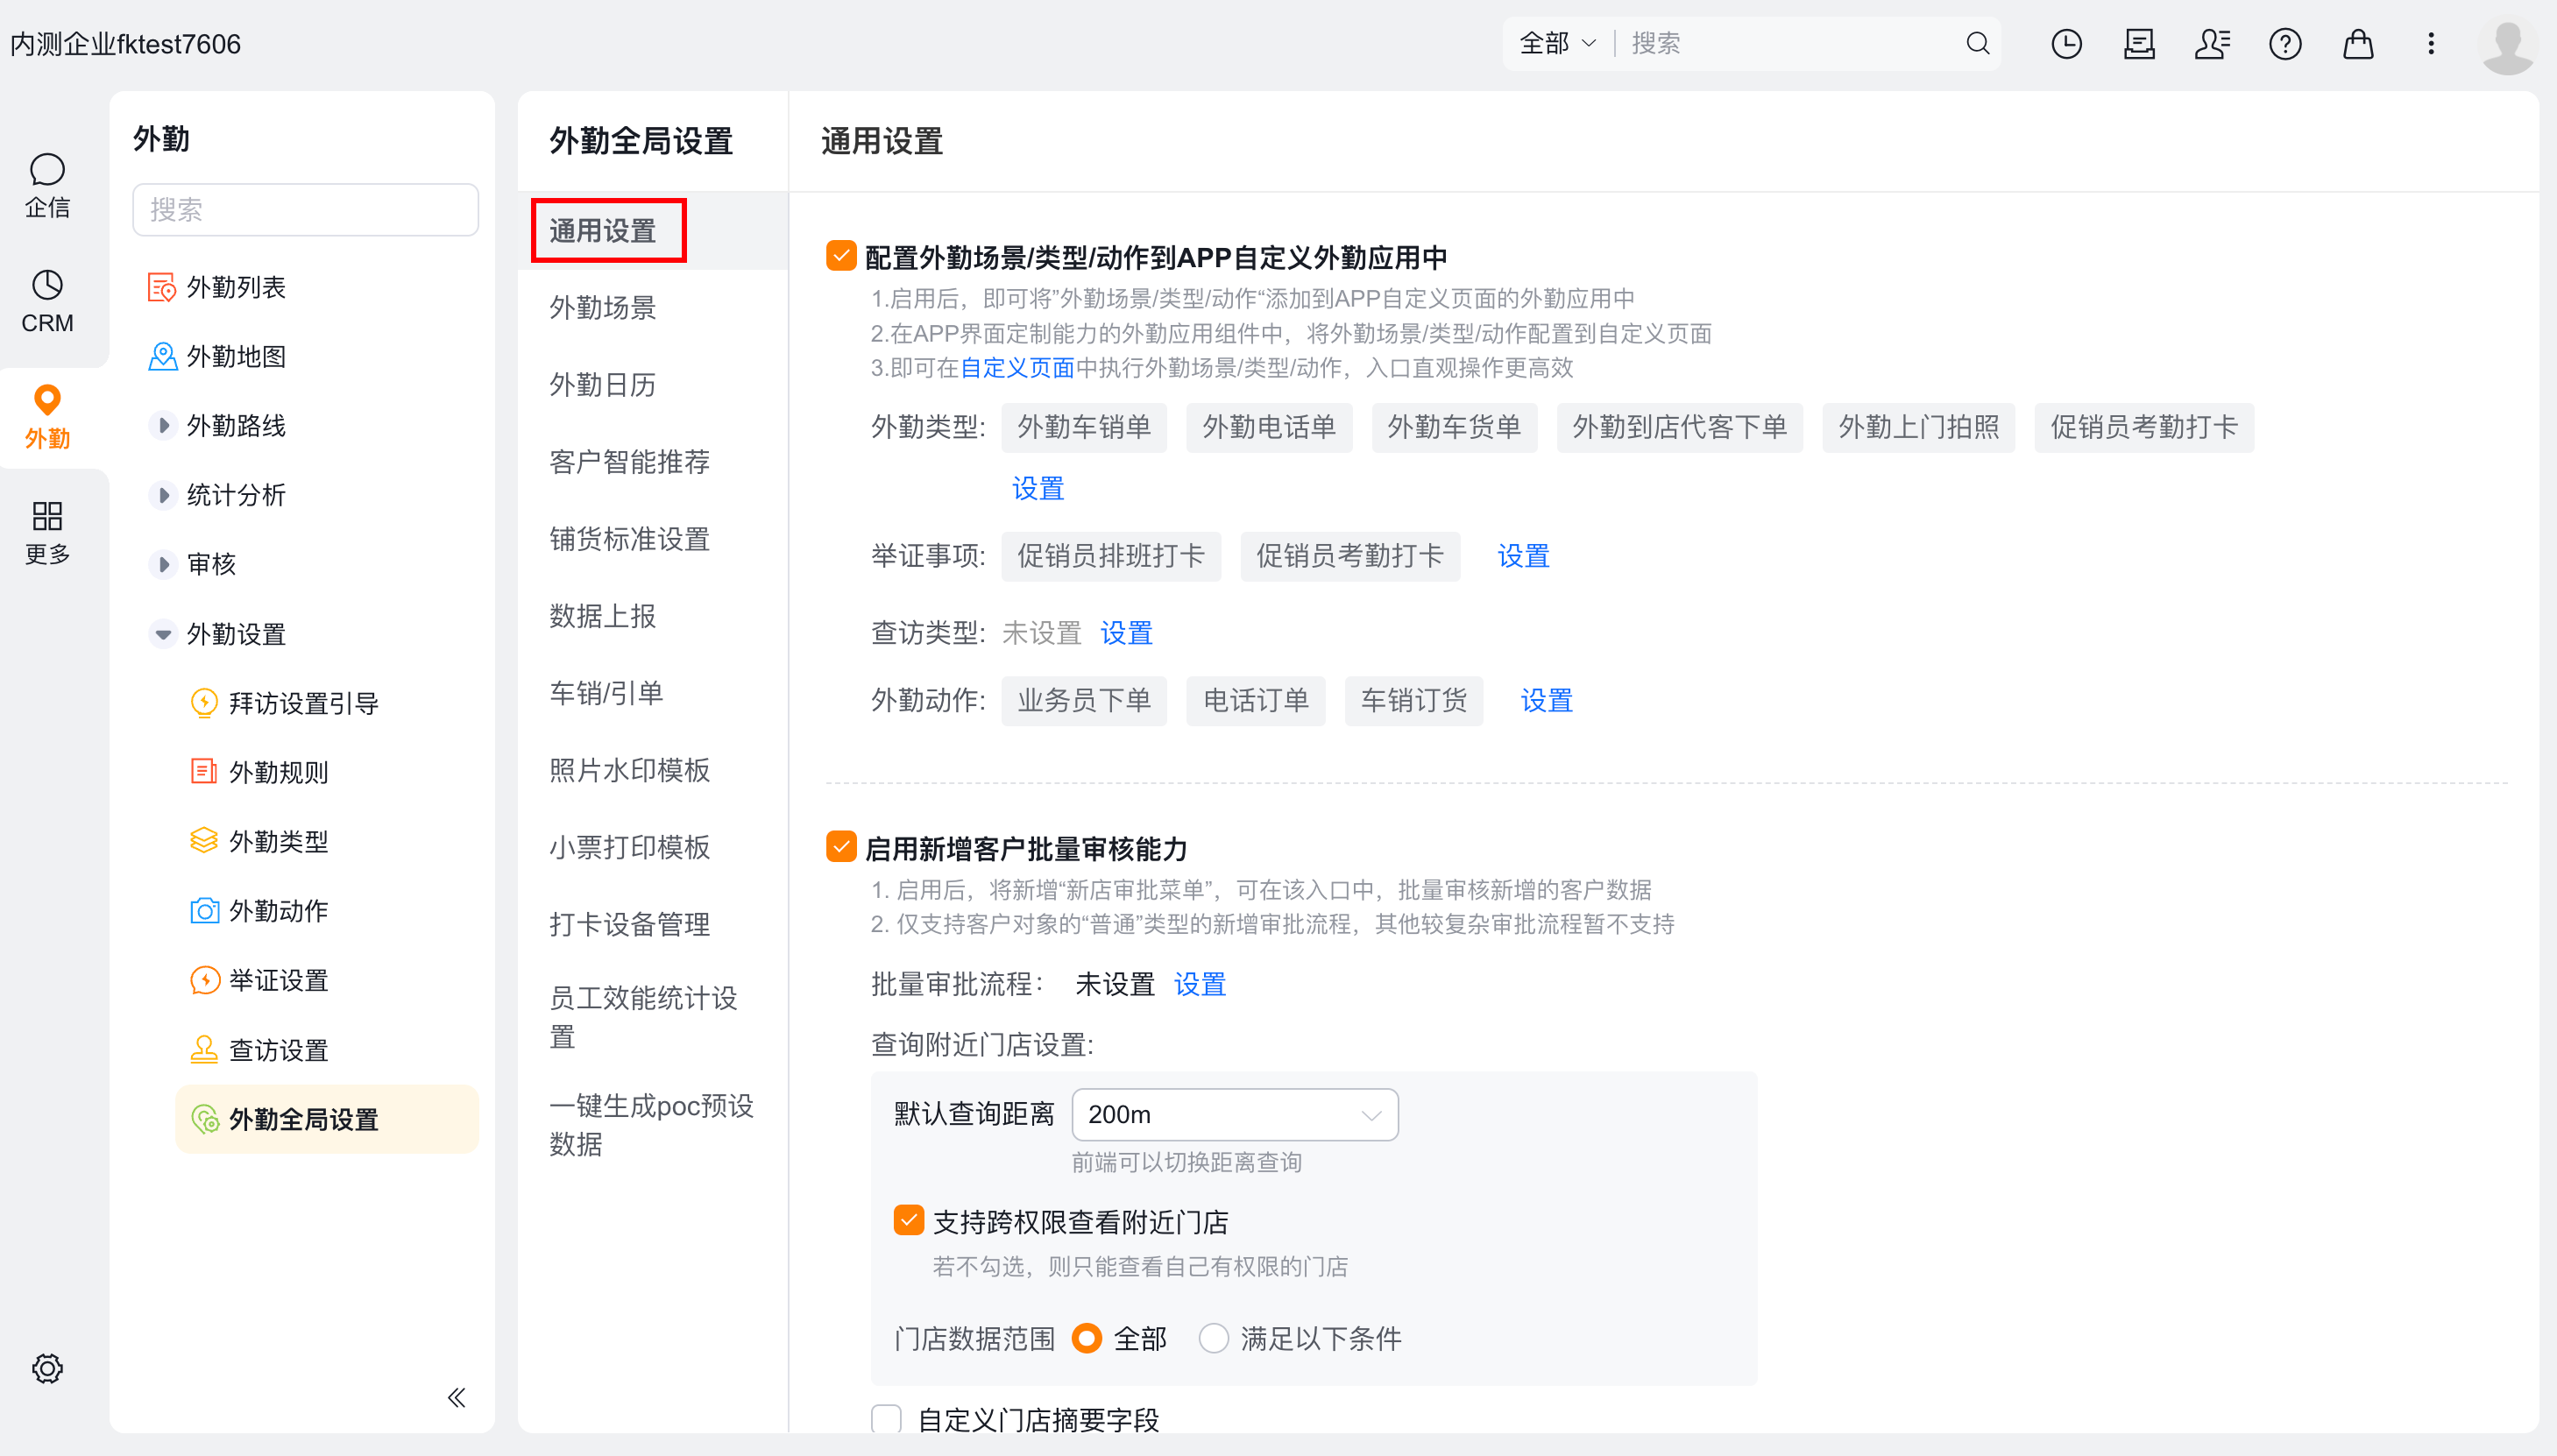Click 设置 link for 举证事项
This screenshot has height=1456, width=2557.
pyautogui.click(x=1523, y=556)
